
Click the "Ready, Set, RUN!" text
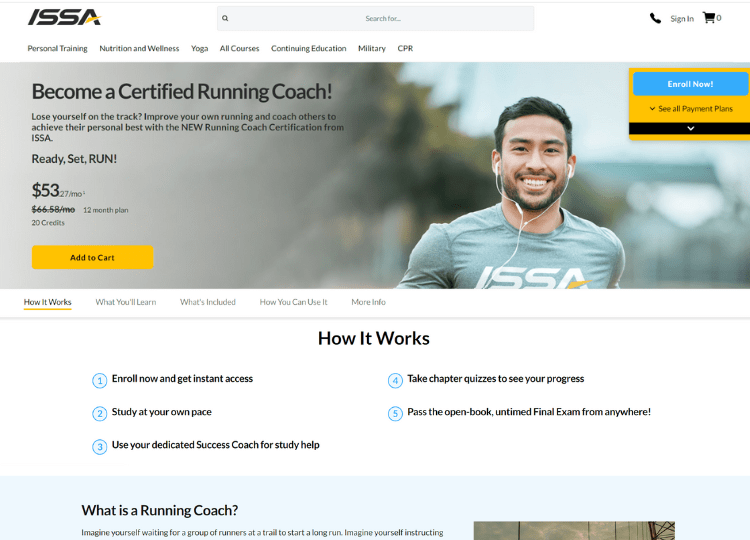[x=74, y=159]
